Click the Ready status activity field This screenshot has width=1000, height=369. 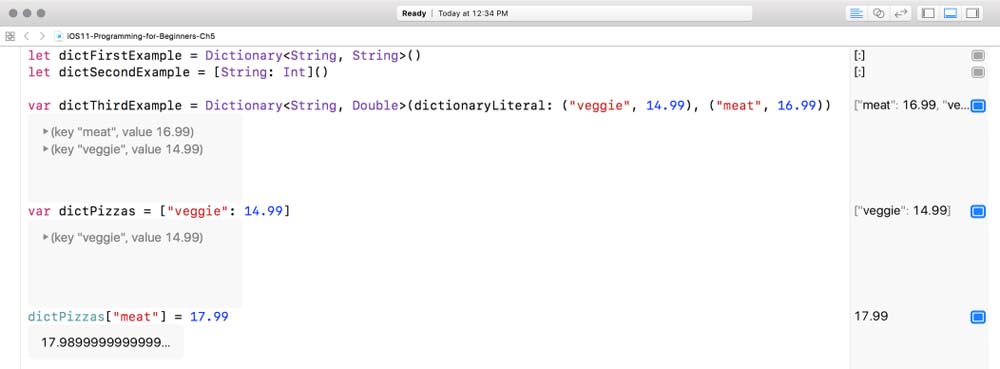point(574,13)
